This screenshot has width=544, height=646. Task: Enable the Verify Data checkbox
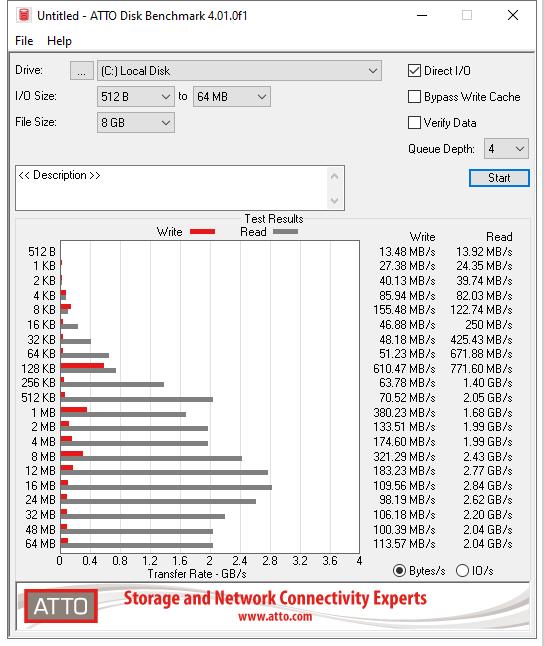pos(414,122)
